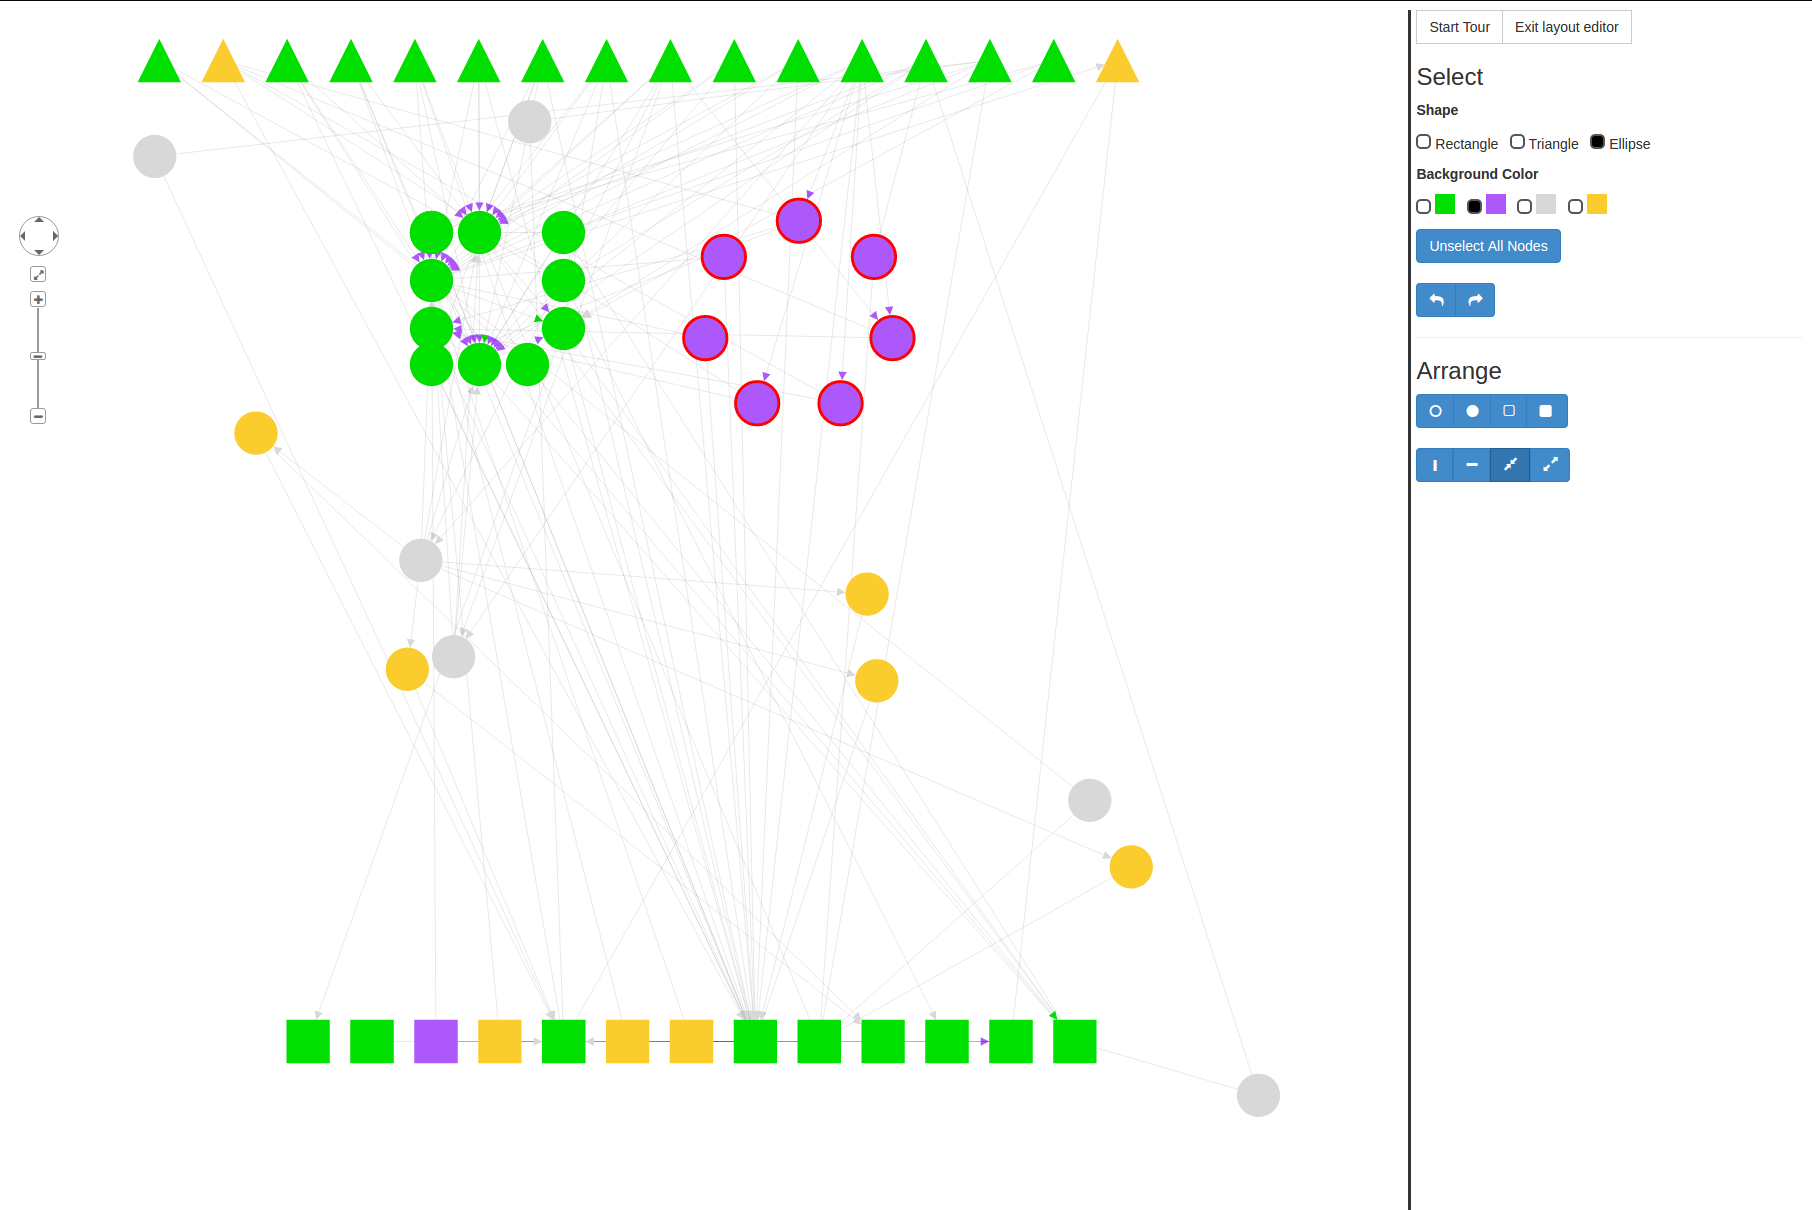Click the redo arrow button
Screen dimensions: 1812x1210
1475,300
